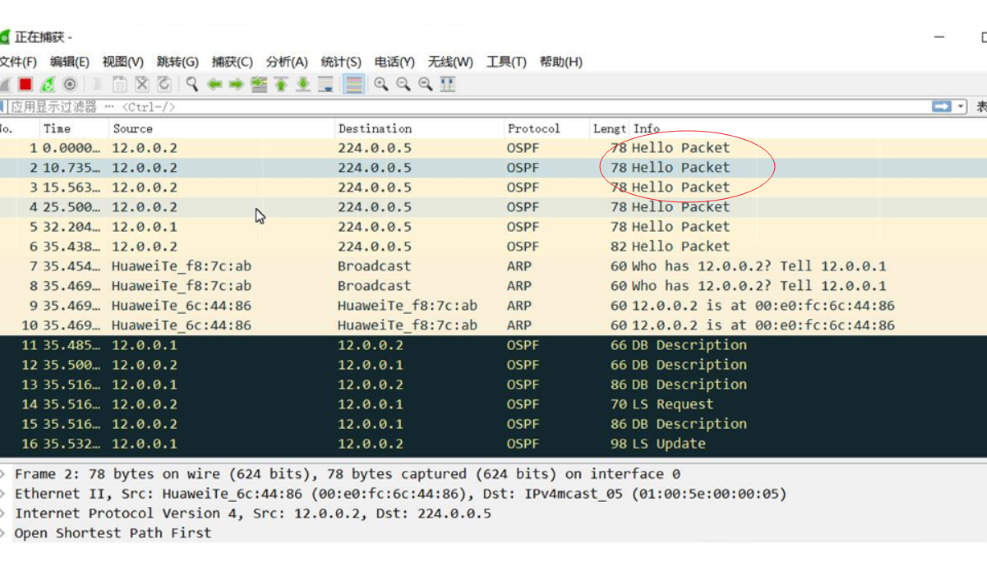The image size is (987, 570).
Task: Stop the running packet capture
Action: click(x=26, y=85)
